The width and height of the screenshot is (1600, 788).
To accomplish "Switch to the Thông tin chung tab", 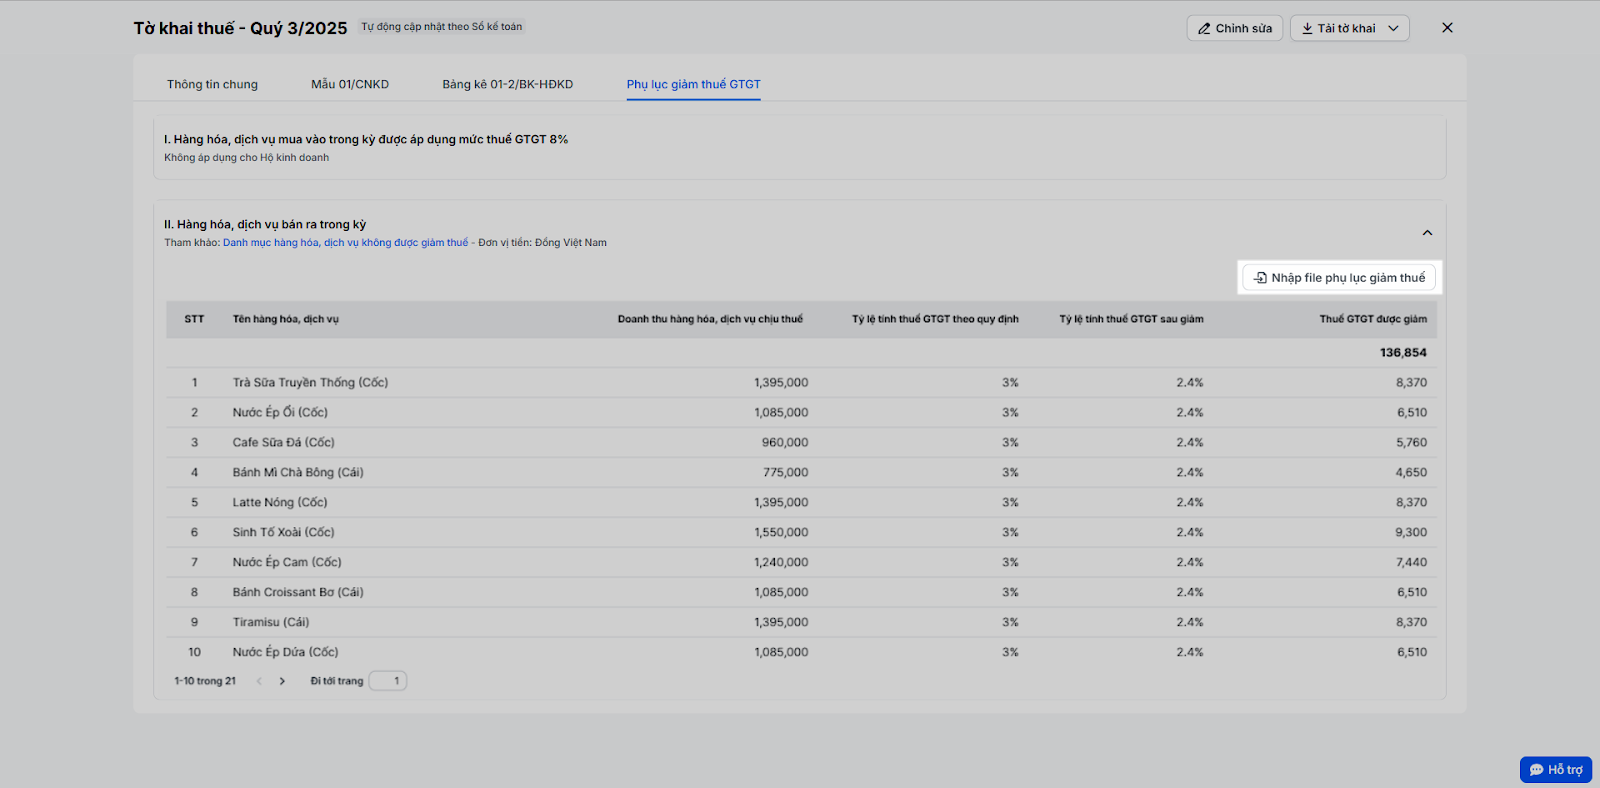I will (212, 84).
